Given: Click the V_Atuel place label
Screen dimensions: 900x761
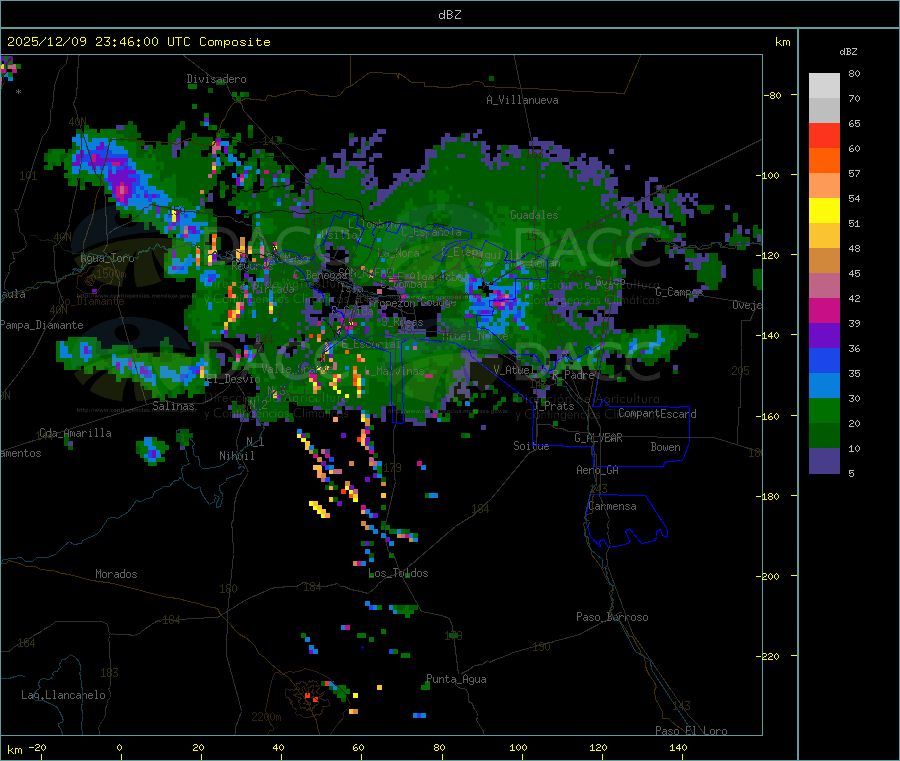Looking at the screenshot, I should pos(514,370).
